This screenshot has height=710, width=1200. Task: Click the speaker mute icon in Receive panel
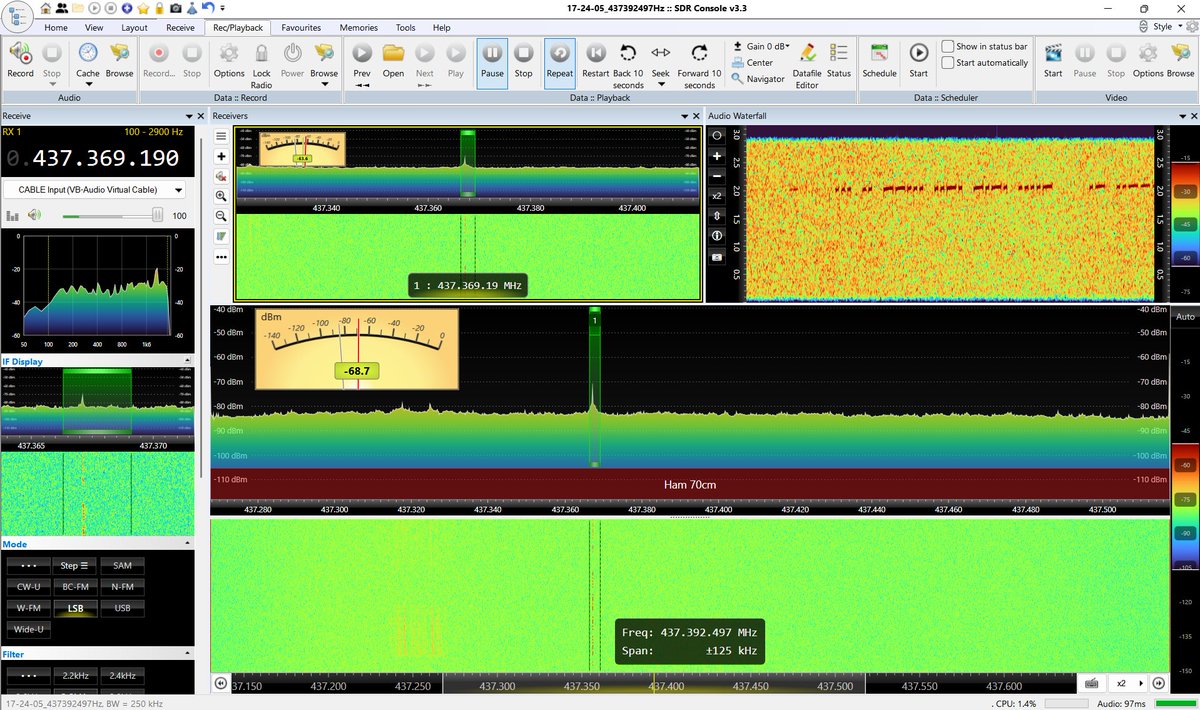(x=35, y=215)
